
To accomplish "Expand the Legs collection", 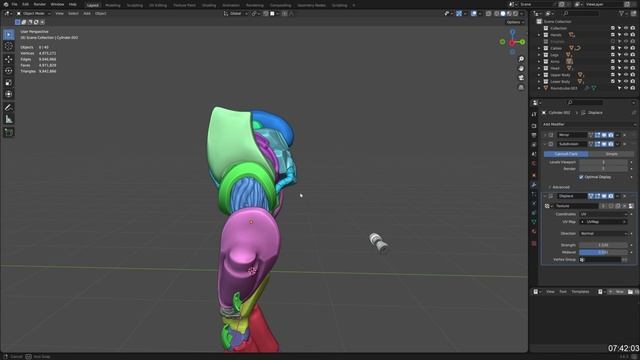I will tap(539, 55).
